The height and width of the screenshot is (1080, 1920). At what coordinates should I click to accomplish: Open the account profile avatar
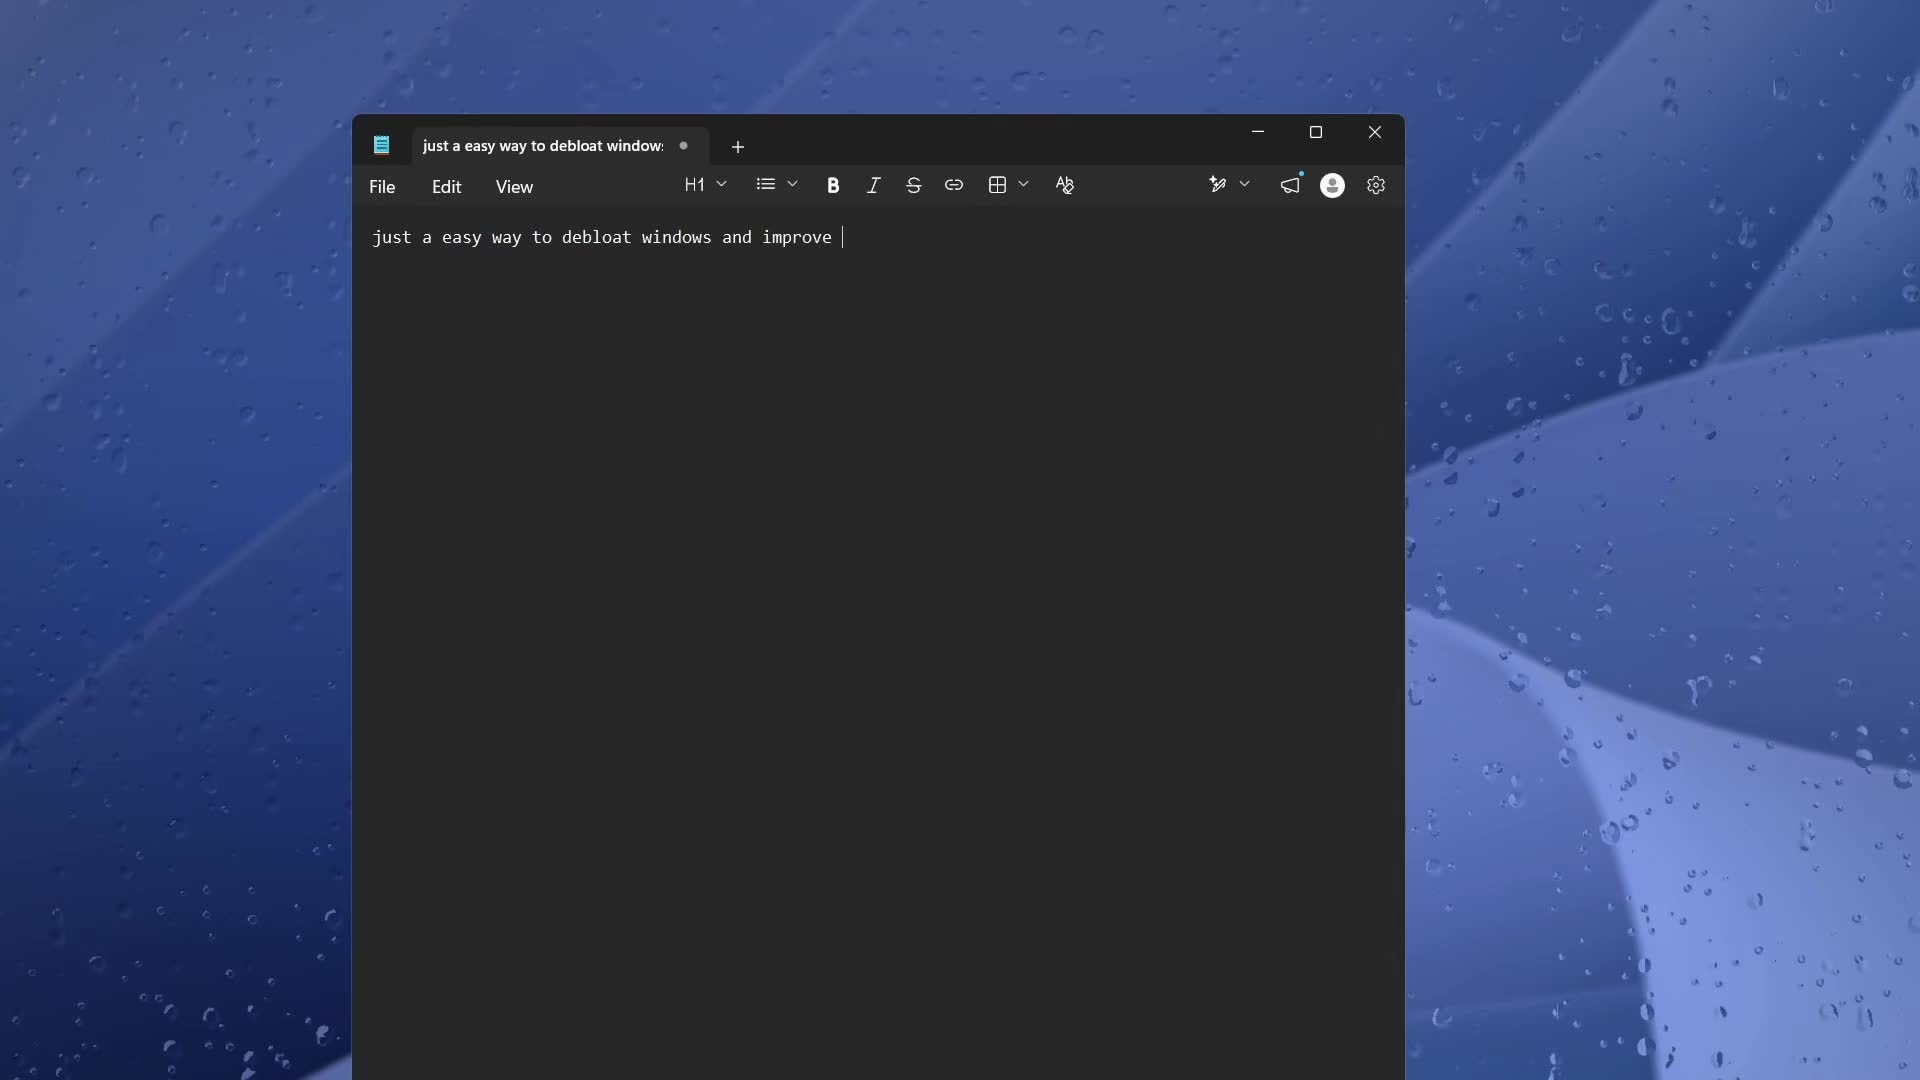[x=1332, y=185]
